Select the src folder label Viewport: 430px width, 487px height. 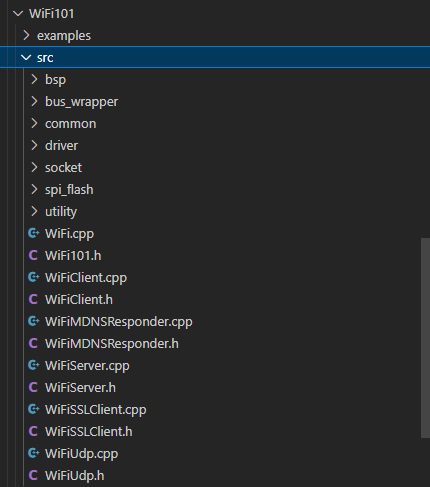click(45, 58)
